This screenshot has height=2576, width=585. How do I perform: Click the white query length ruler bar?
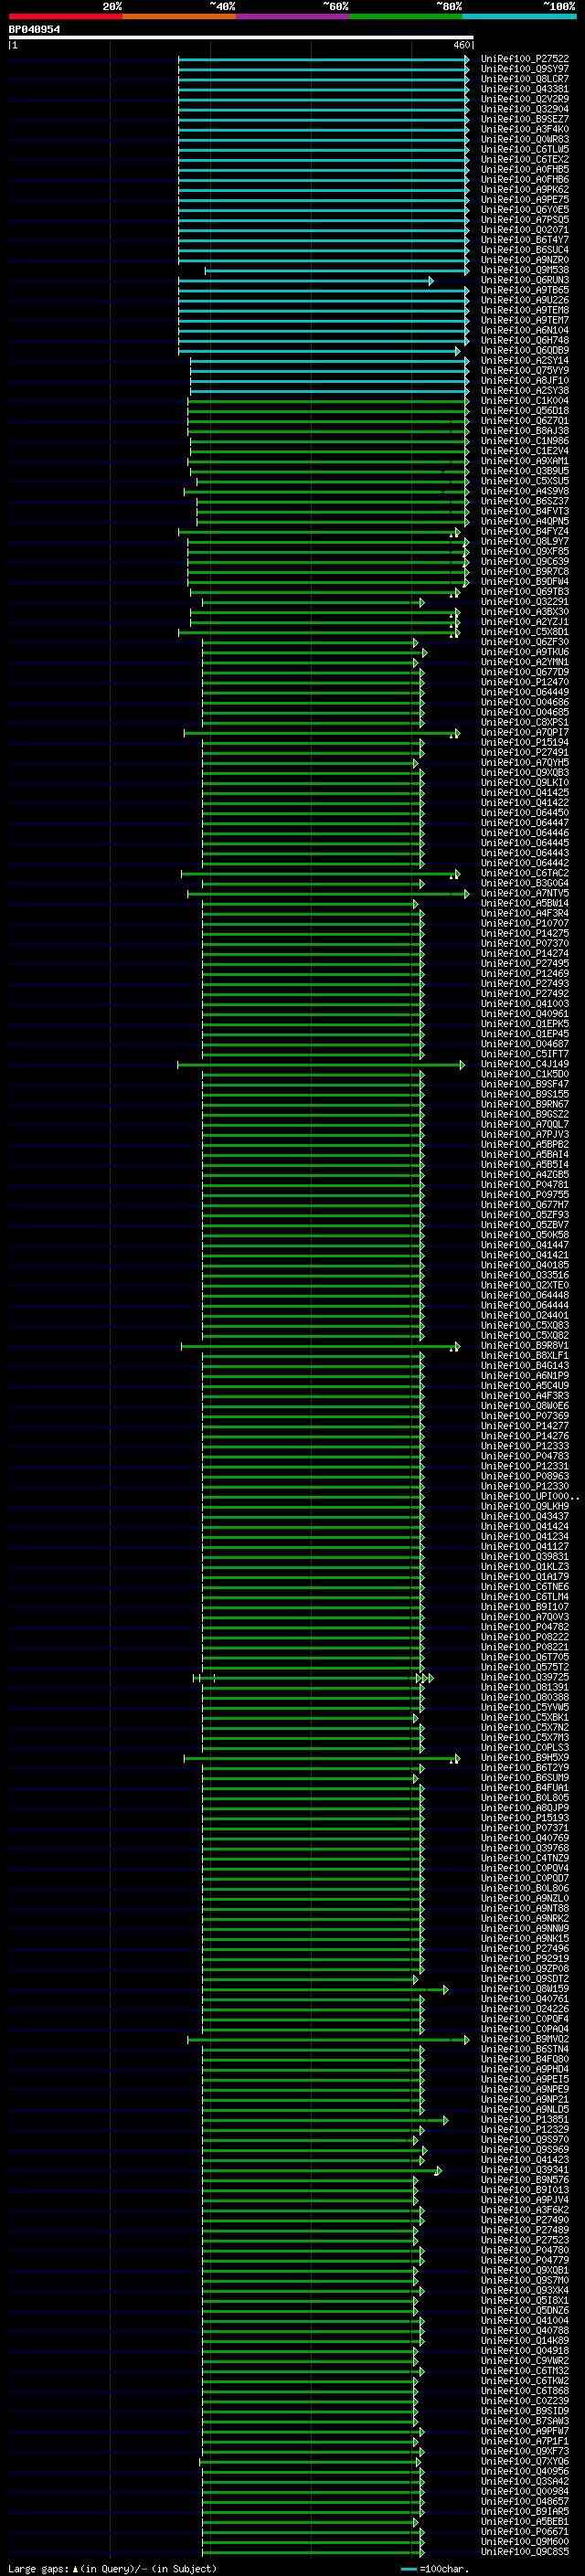(241, 37)
